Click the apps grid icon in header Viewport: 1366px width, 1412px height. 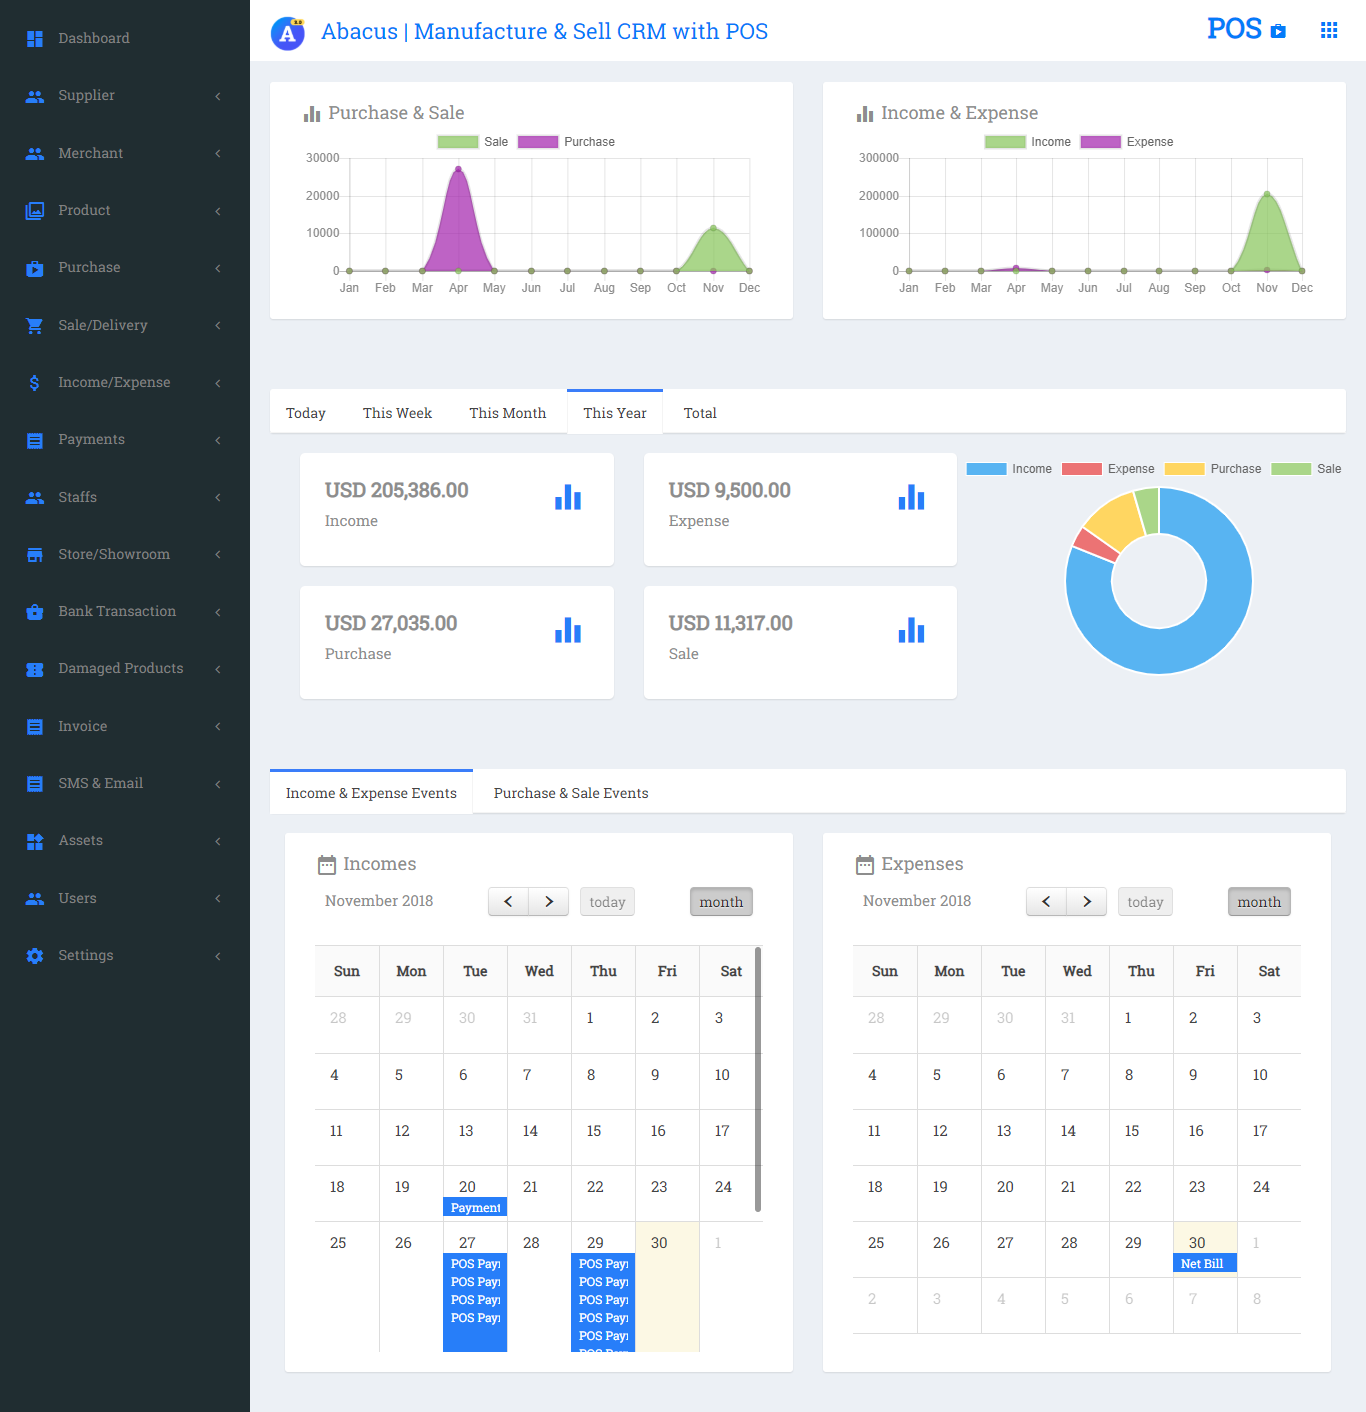tap(1328, 30)
